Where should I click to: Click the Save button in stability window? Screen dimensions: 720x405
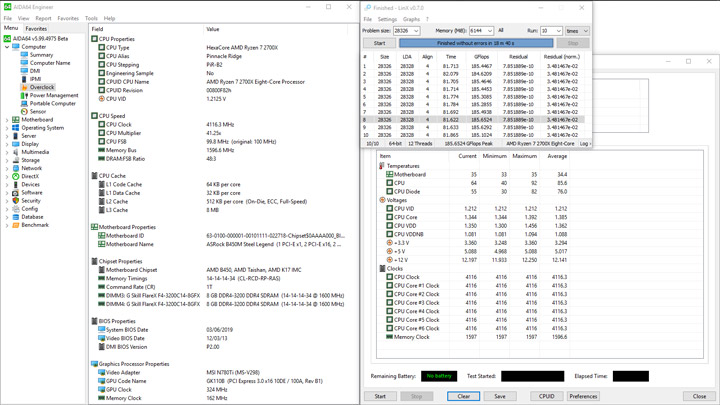click(x=500, y=396)
